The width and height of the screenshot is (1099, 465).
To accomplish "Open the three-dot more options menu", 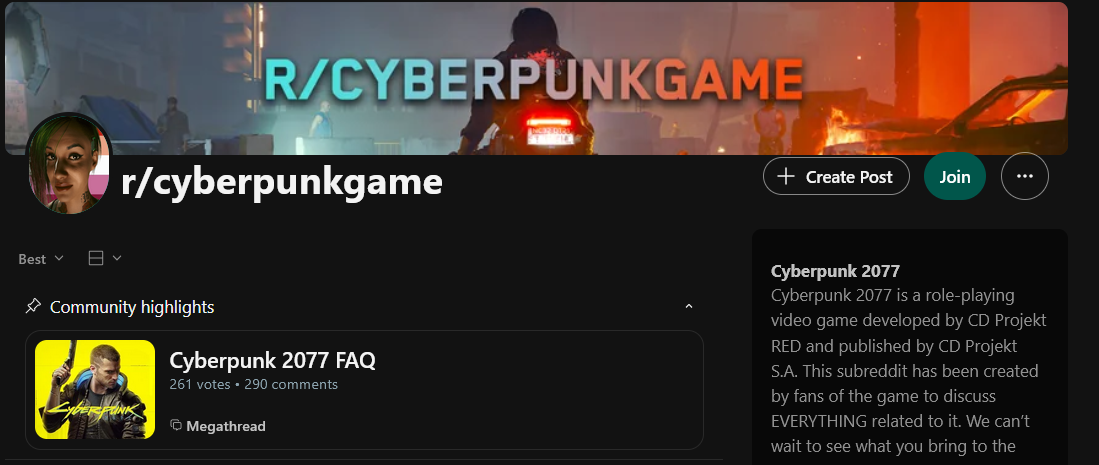I will click(1025, 176).
